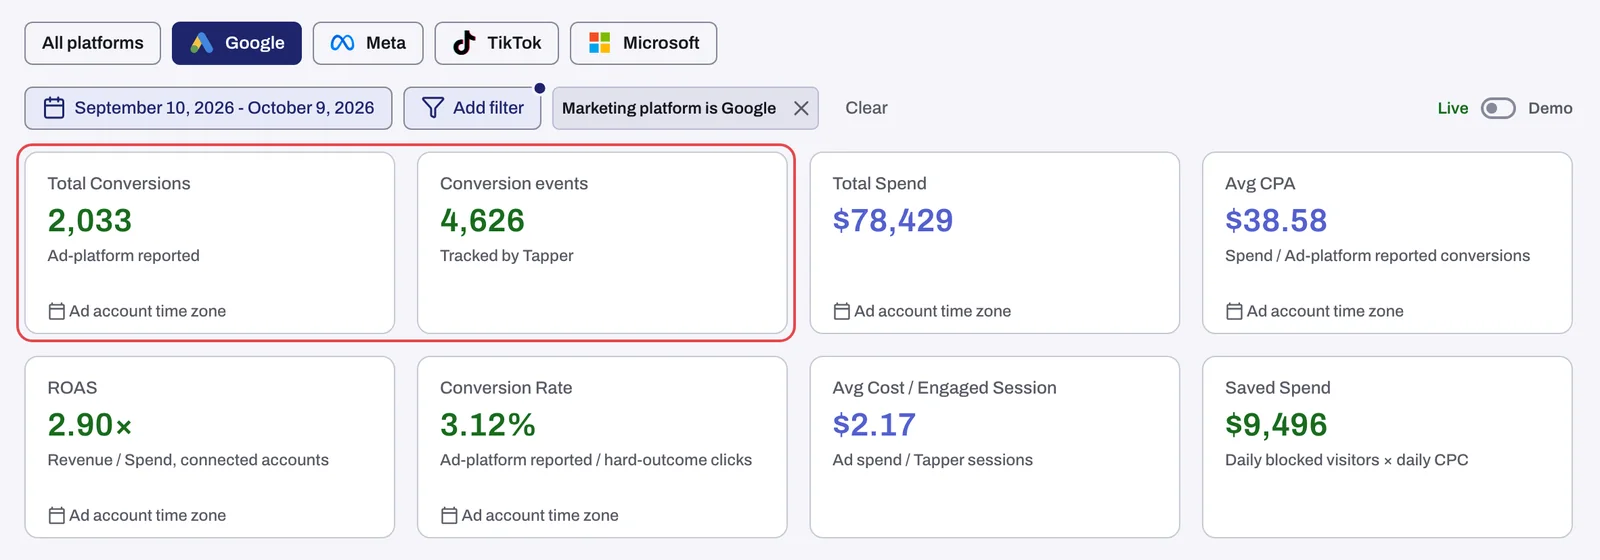This screenshot has width=1600, height=560.
Task: Click the calendar icon in date range button
Action: click(54, 108)
